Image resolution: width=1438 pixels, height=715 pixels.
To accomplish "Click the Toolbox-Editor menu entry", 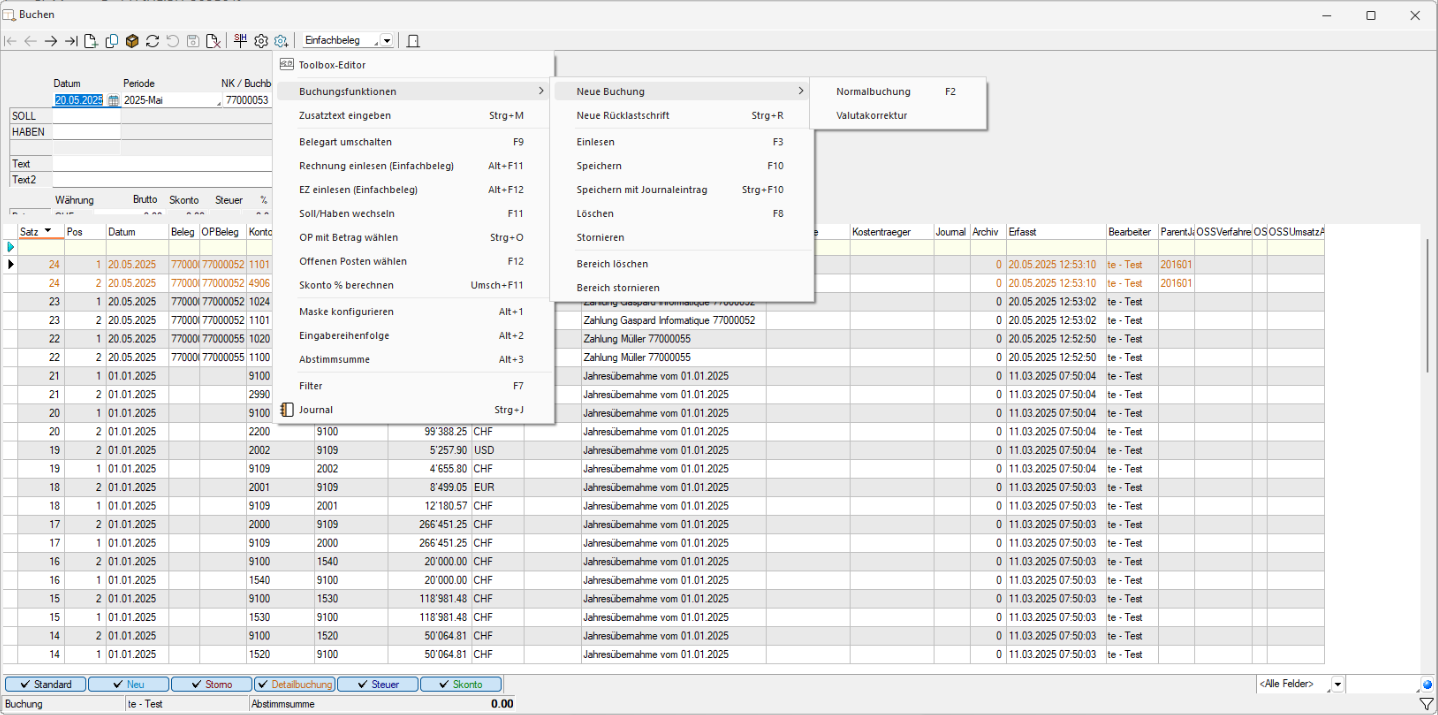I will click(x=332, y=65).
